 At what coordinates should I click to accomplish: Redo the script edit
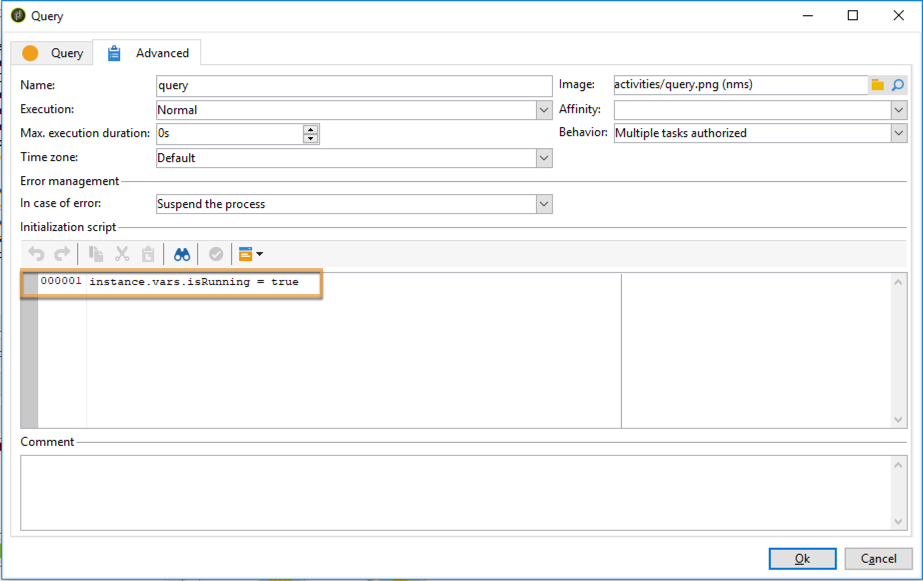click(62, 254)
